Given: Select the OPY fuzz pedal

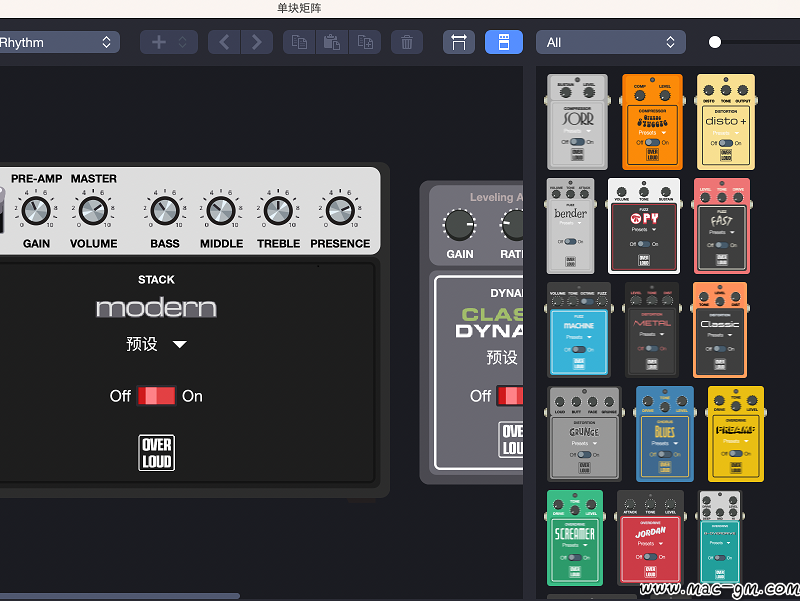Looking at the screenshot, I should point(644,226).
